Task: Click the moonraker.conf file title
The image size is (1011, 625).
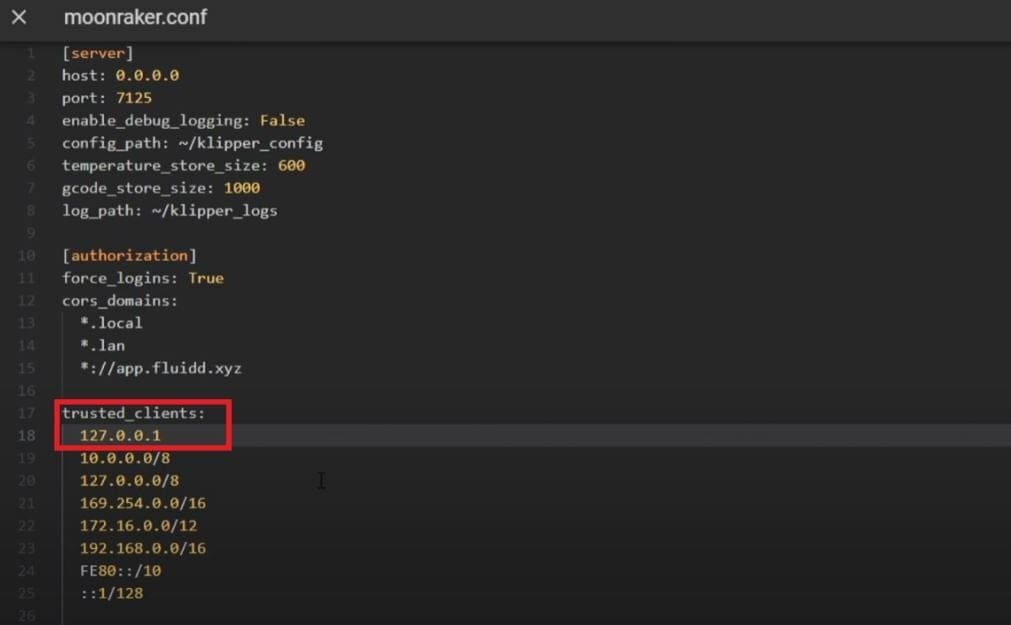Action: click(x=135, y=17)
